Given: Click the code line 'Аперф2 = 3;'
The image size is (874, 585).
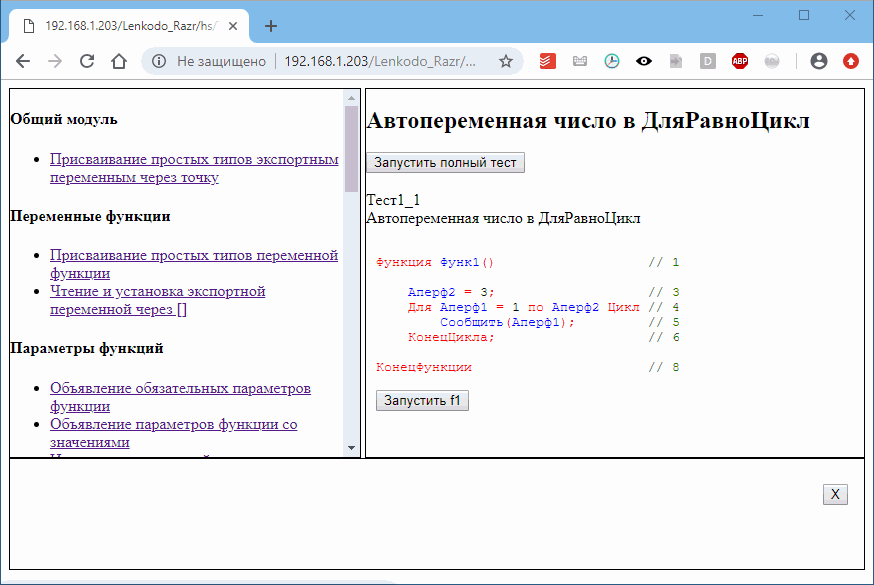Looking at the screenshot, I should [451, 292].
